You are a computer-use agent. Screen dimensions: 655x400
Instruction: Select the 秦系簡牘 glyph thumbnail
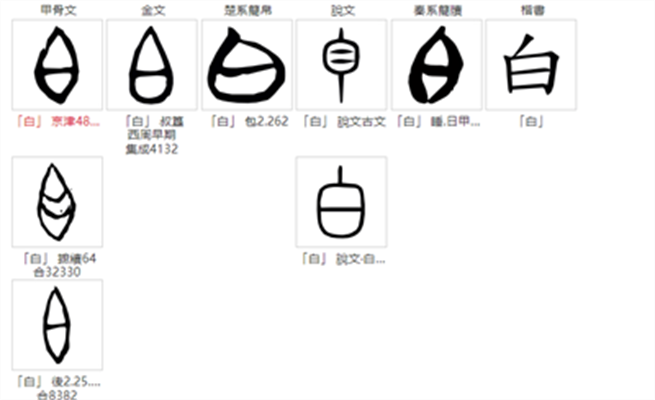pos(437,65)
